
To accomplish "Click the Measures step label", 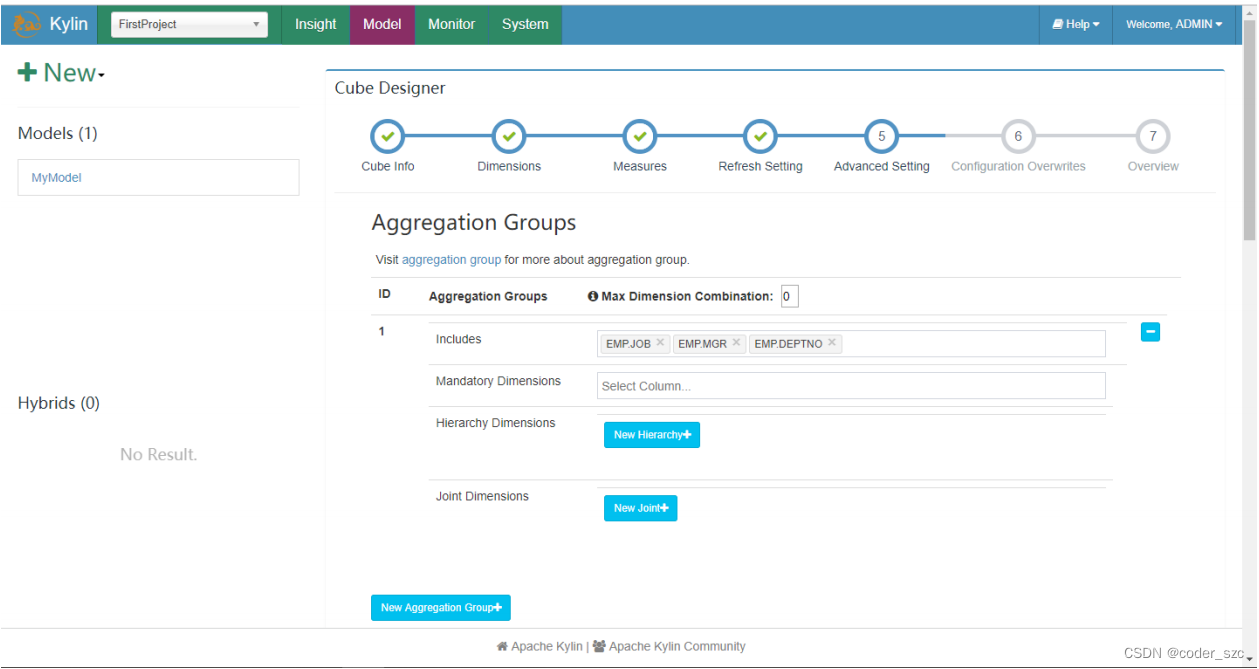I will point(640,166).
